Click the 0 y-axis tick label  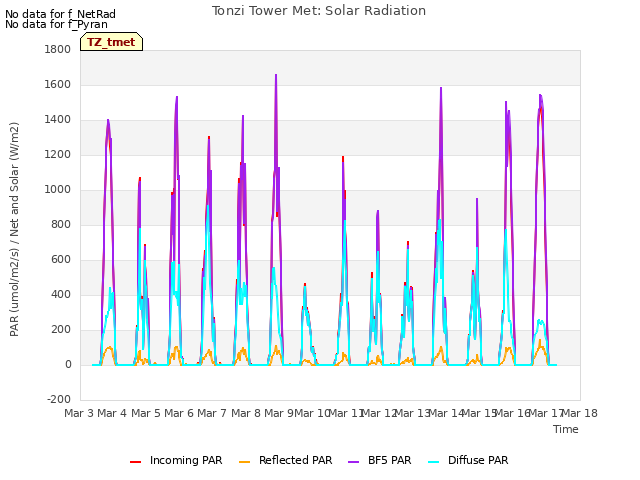point(68,364)
